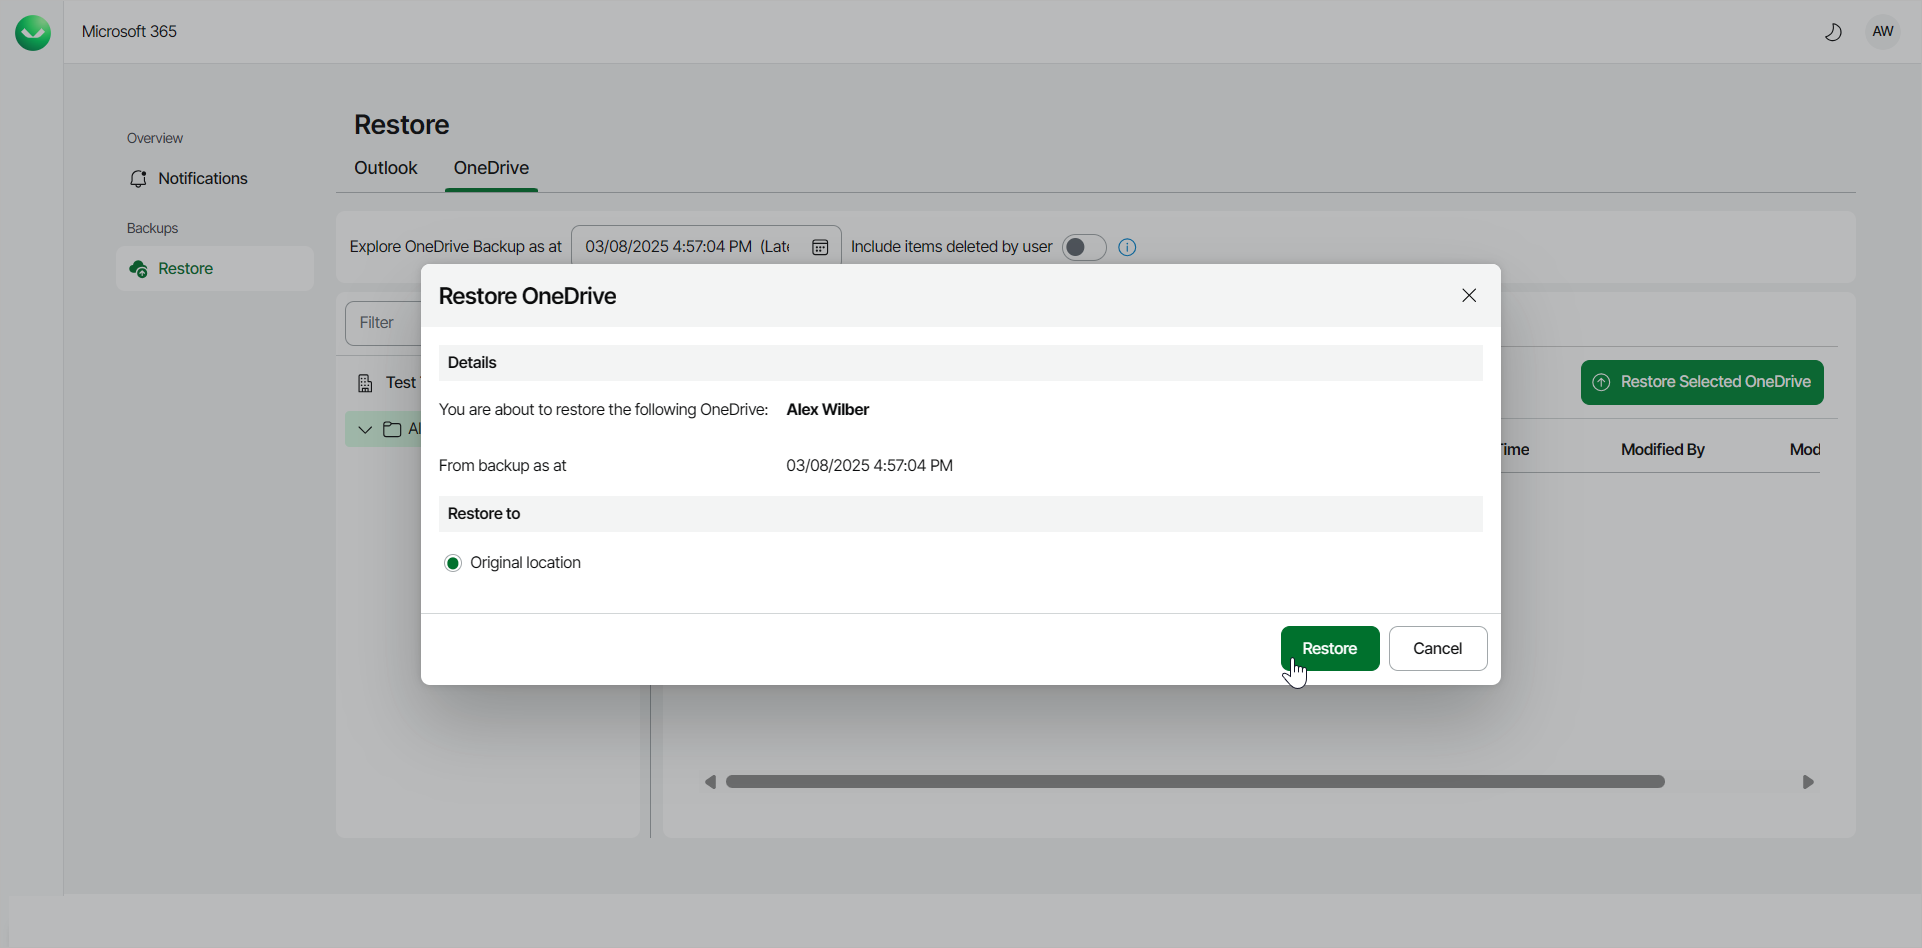The width and height of the screenshot is (1922, 948).
Task: Click the Restore button in the dialog
Action: coord(1330,648)
